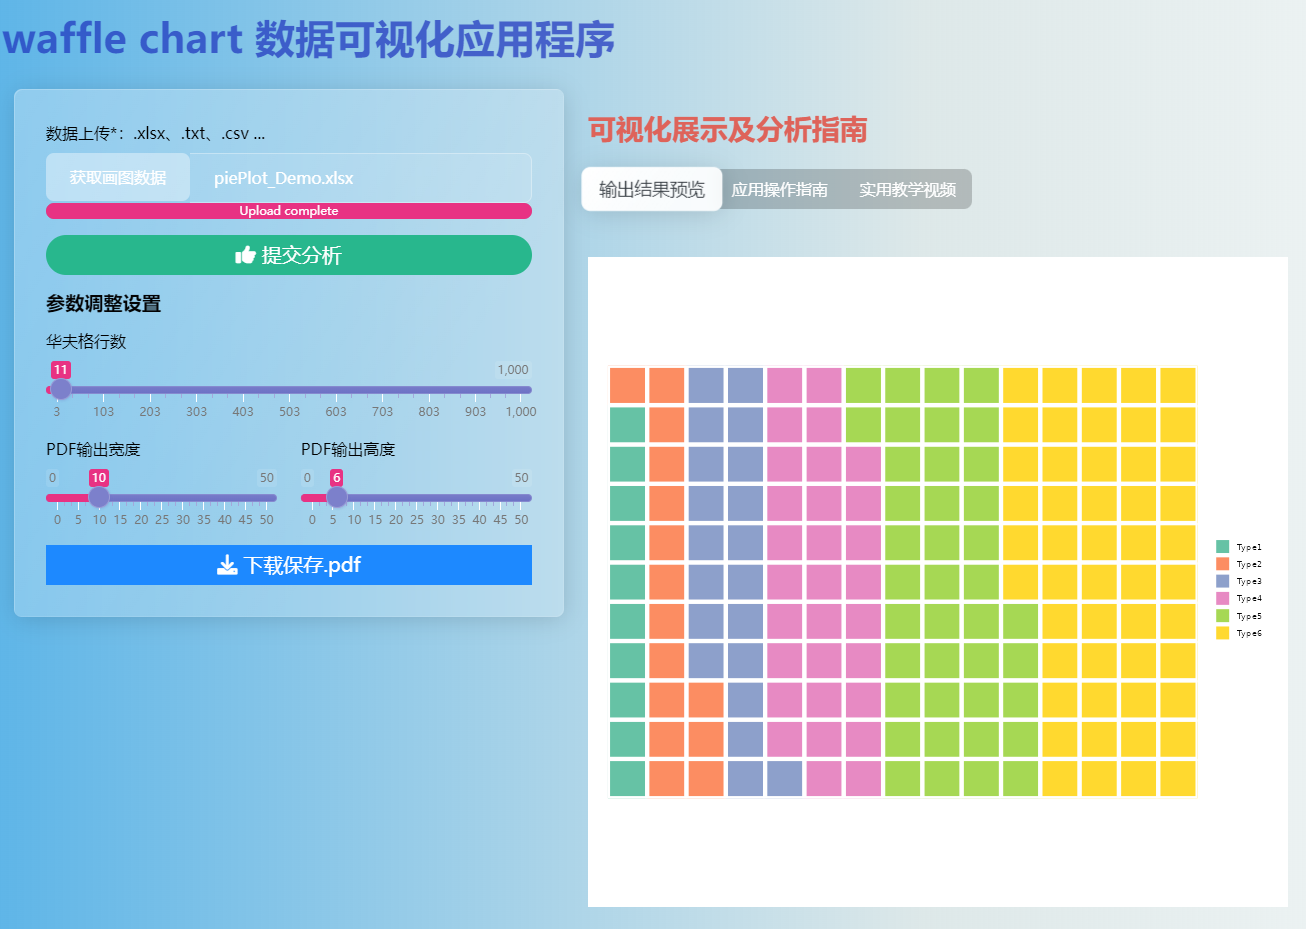
Task: Click the PDF输出宽度 slider handle showing 10
Action: tap(98, 496)
